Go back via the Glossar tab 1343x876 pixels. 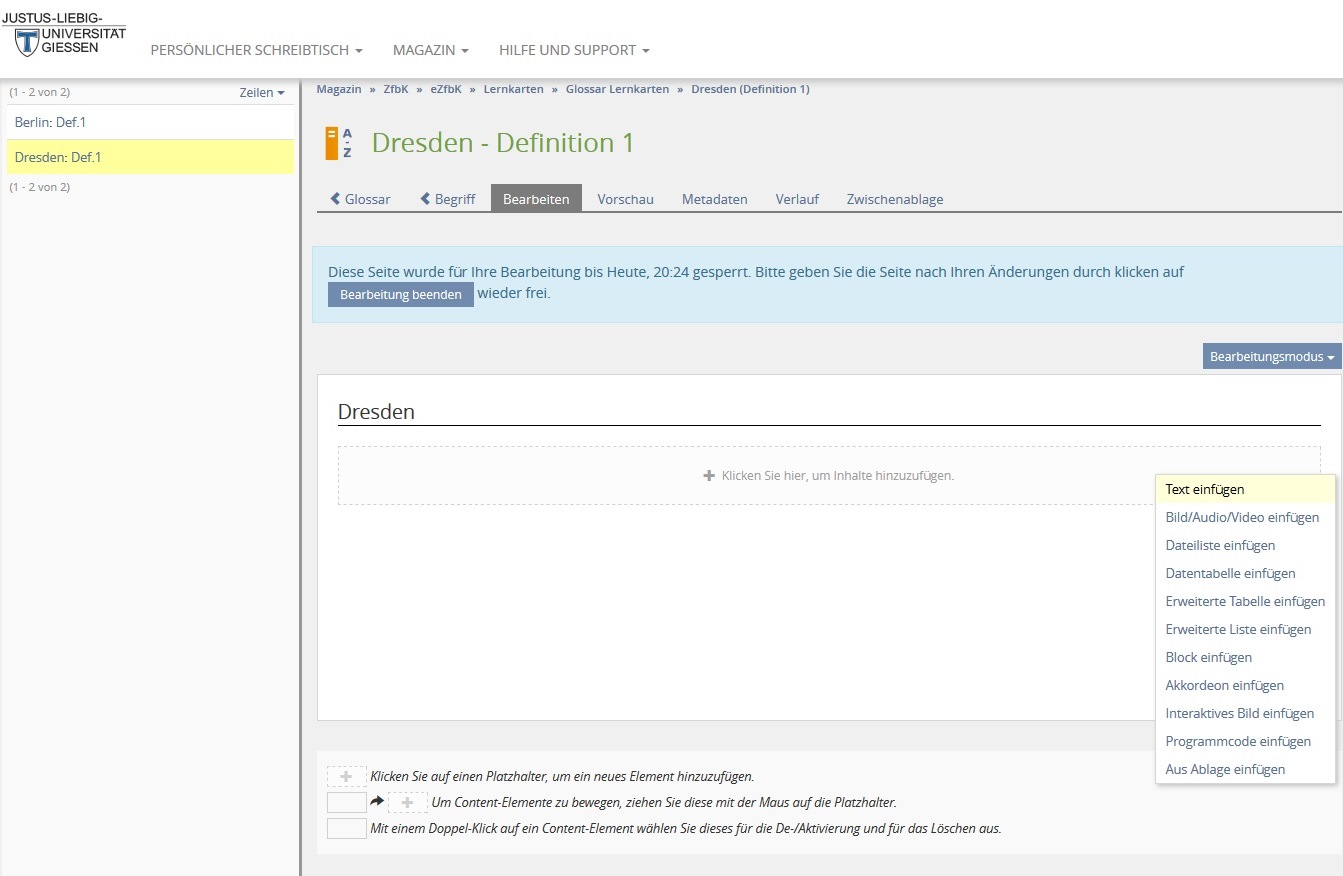(x=361, y=199)
